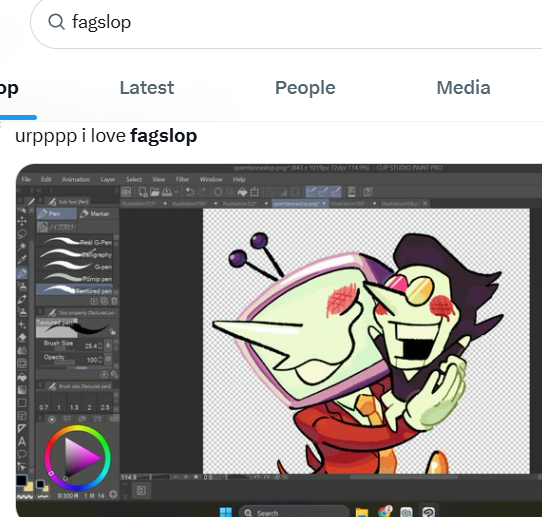The height and width of the screenshot is (517, 542).
Task: Select the Auto select magic wand tool
Action: click(x=22, y=246)
